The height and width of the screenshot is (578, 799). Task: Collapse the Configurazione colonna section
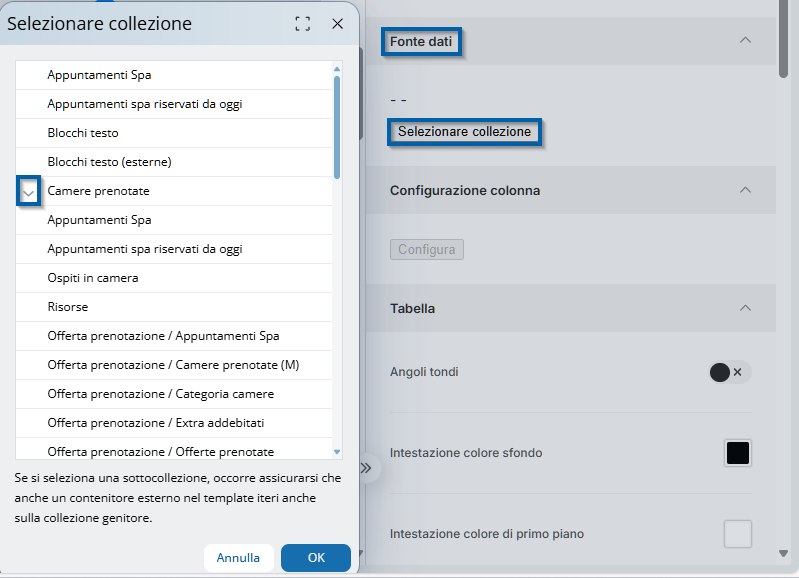coord(744,190)
